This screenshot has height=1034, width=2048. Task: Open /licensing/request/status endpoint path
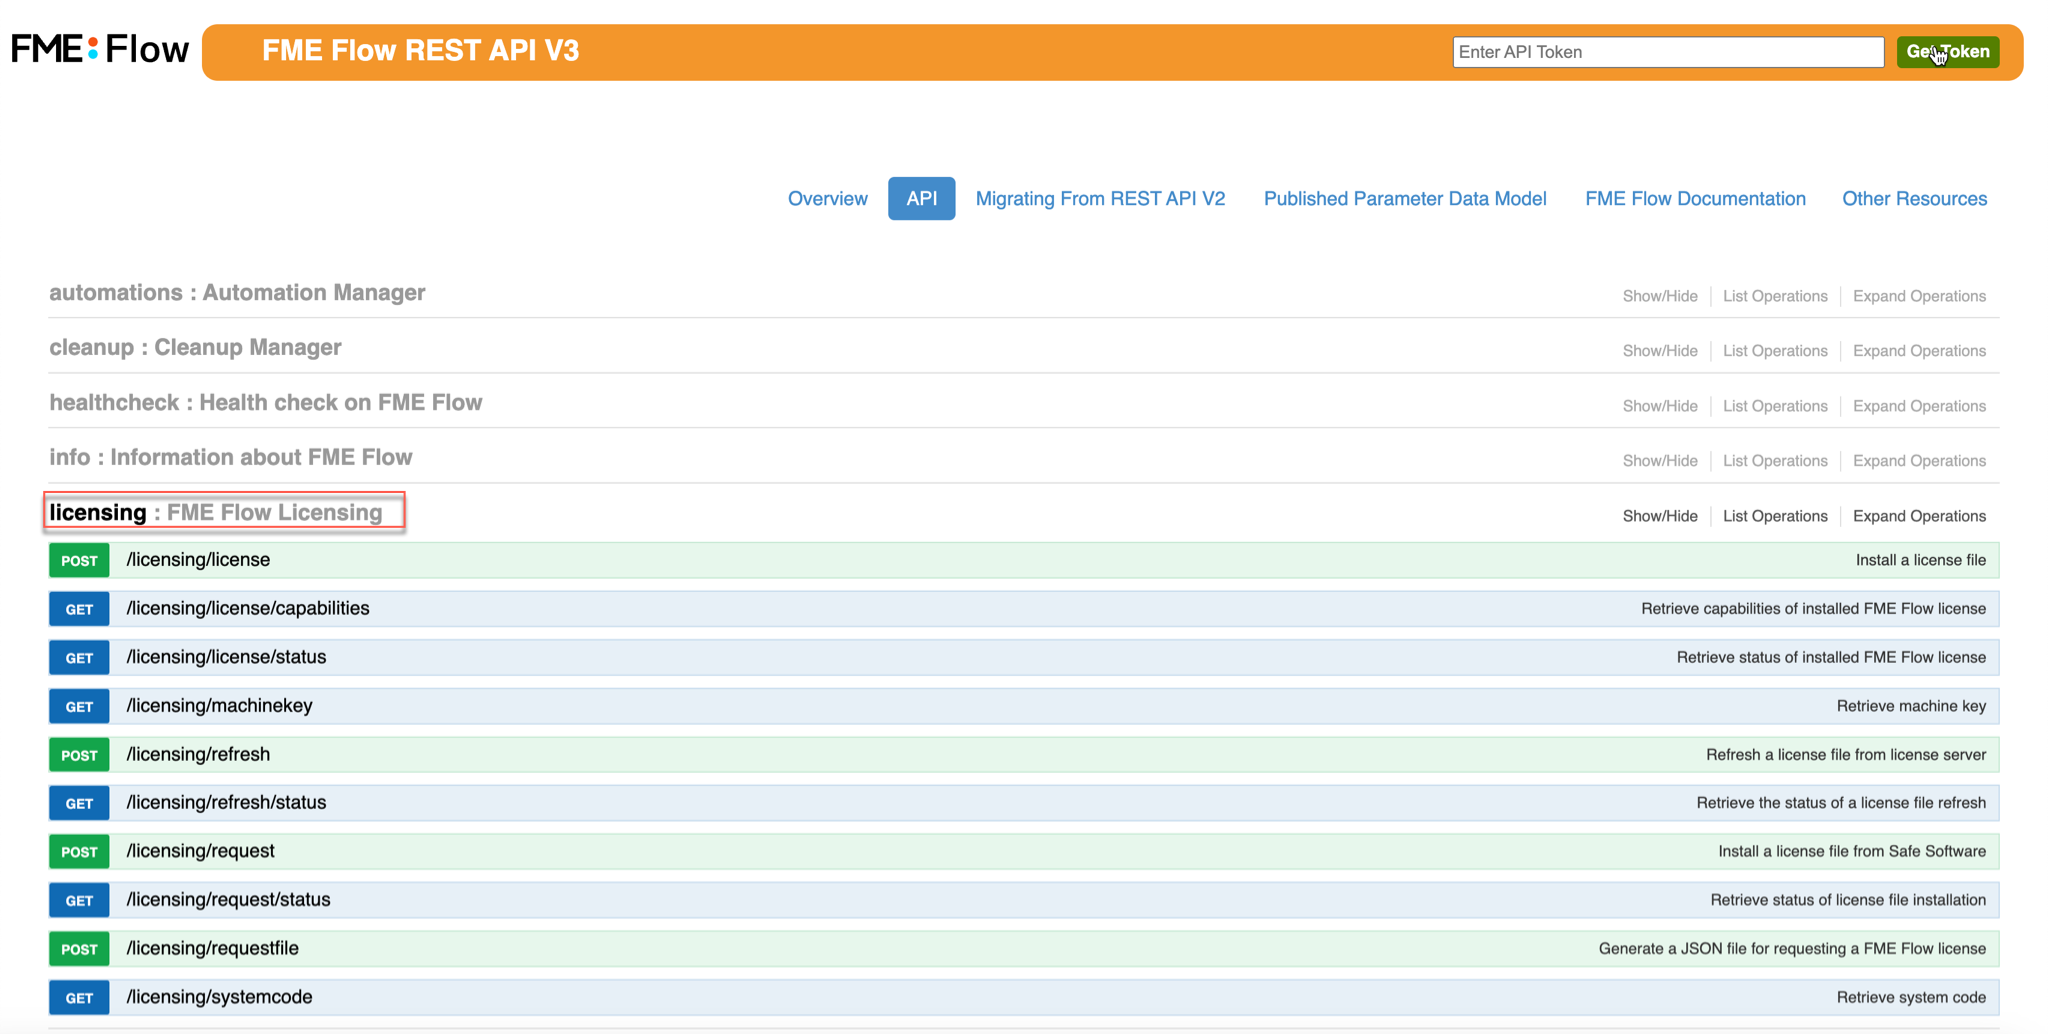pyautogui.click(x=228, y=900)
